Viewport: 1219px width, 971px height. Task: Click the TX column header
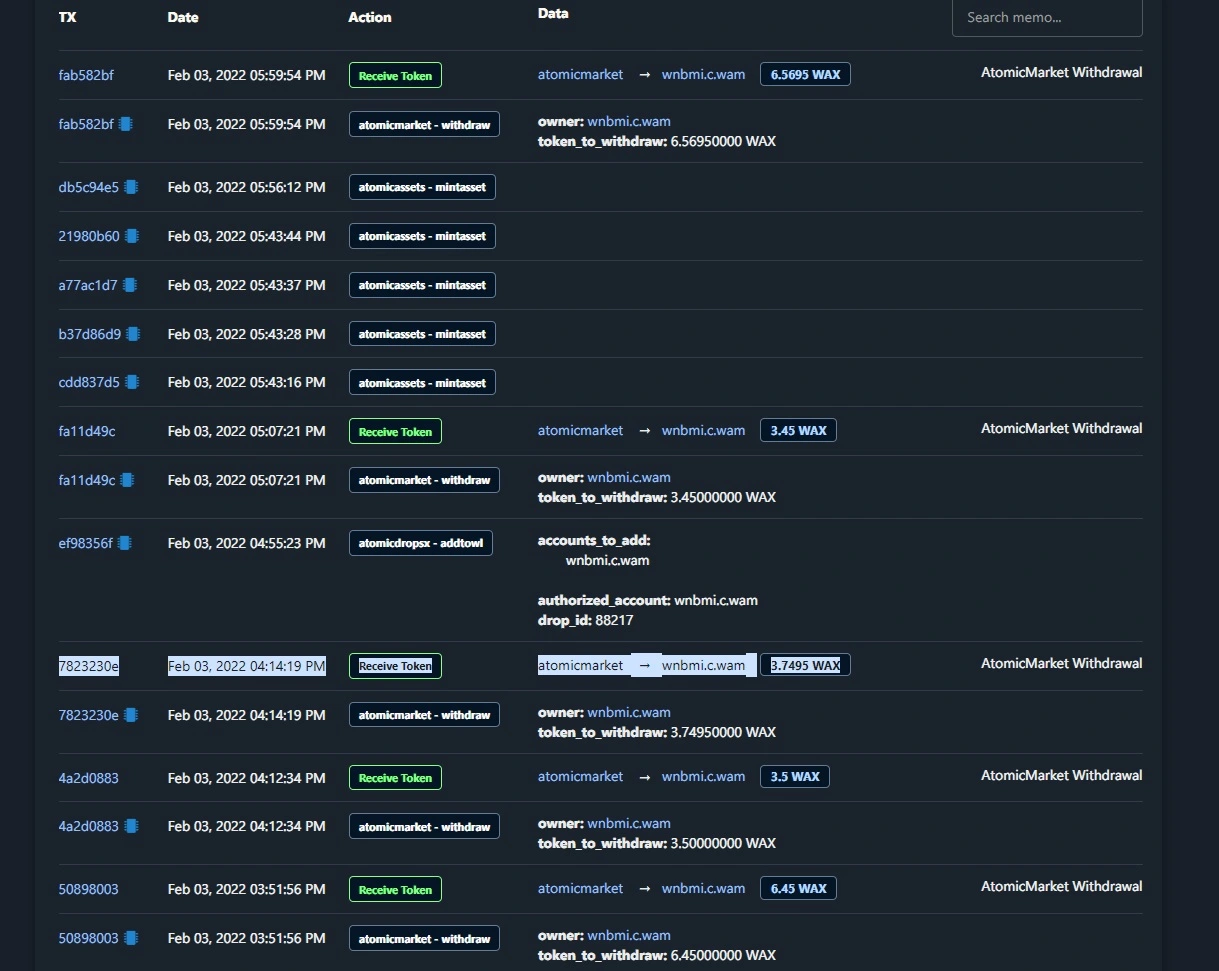(67, 17)
